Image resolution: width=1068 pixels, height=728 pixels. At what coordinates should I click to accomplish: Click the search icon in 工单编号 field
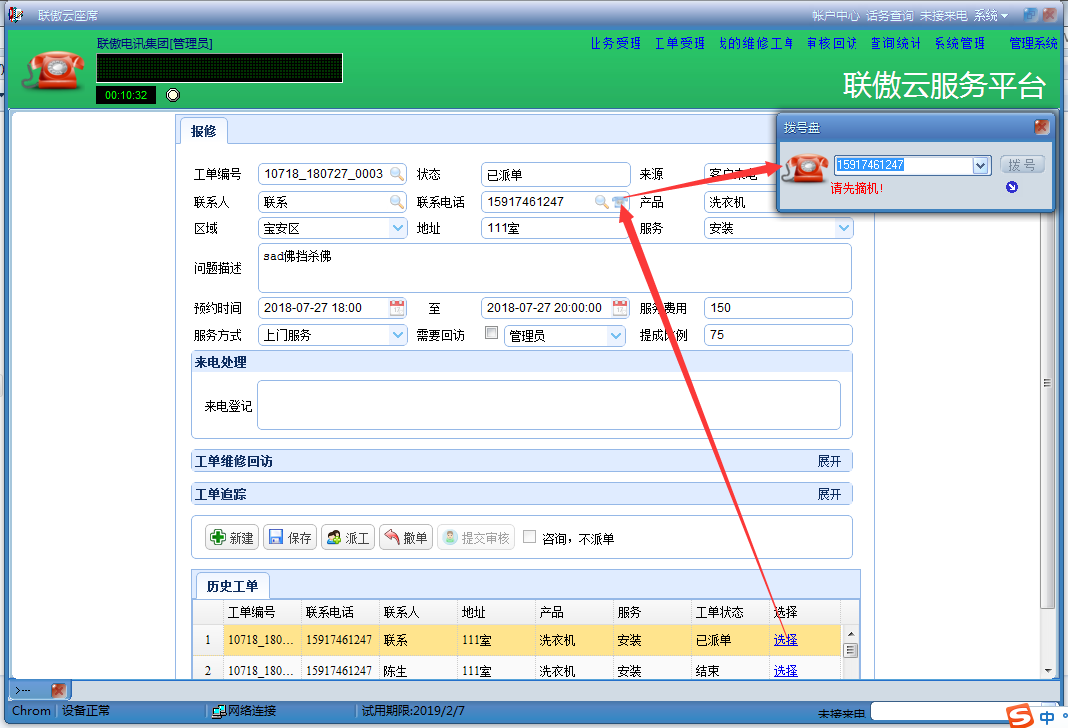click(x=397, y=174)
